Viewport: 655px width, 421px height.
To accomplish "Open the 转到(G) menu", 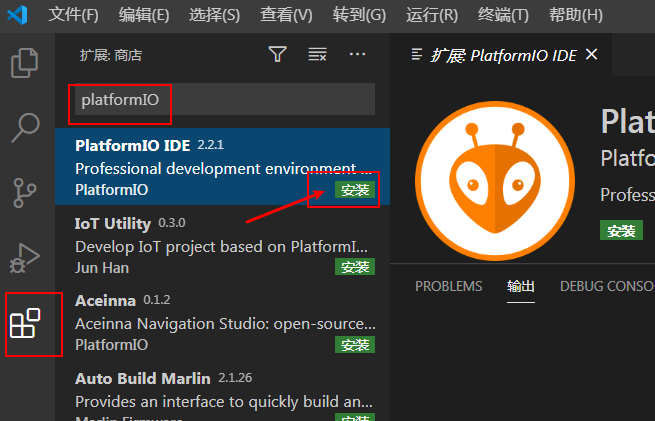I will (x=359, y=15).
